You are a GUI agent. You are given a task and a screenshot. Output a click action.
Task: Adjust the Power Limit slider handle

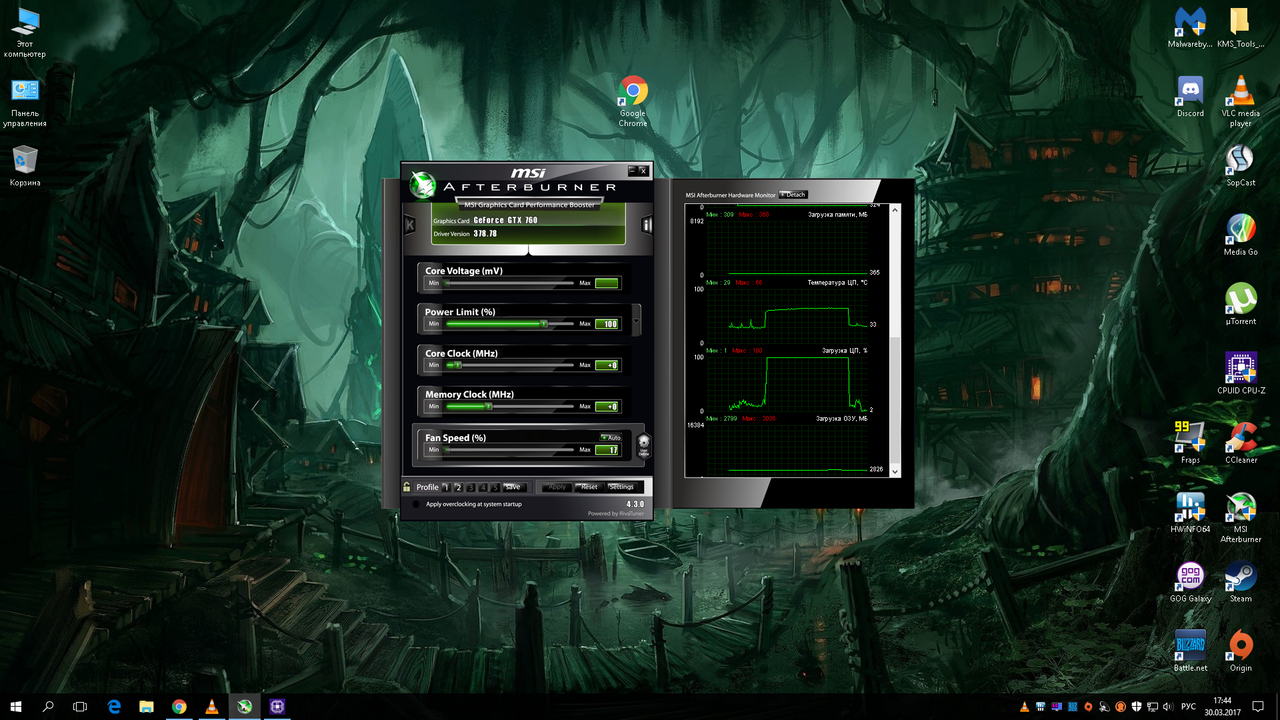[543, 324]
